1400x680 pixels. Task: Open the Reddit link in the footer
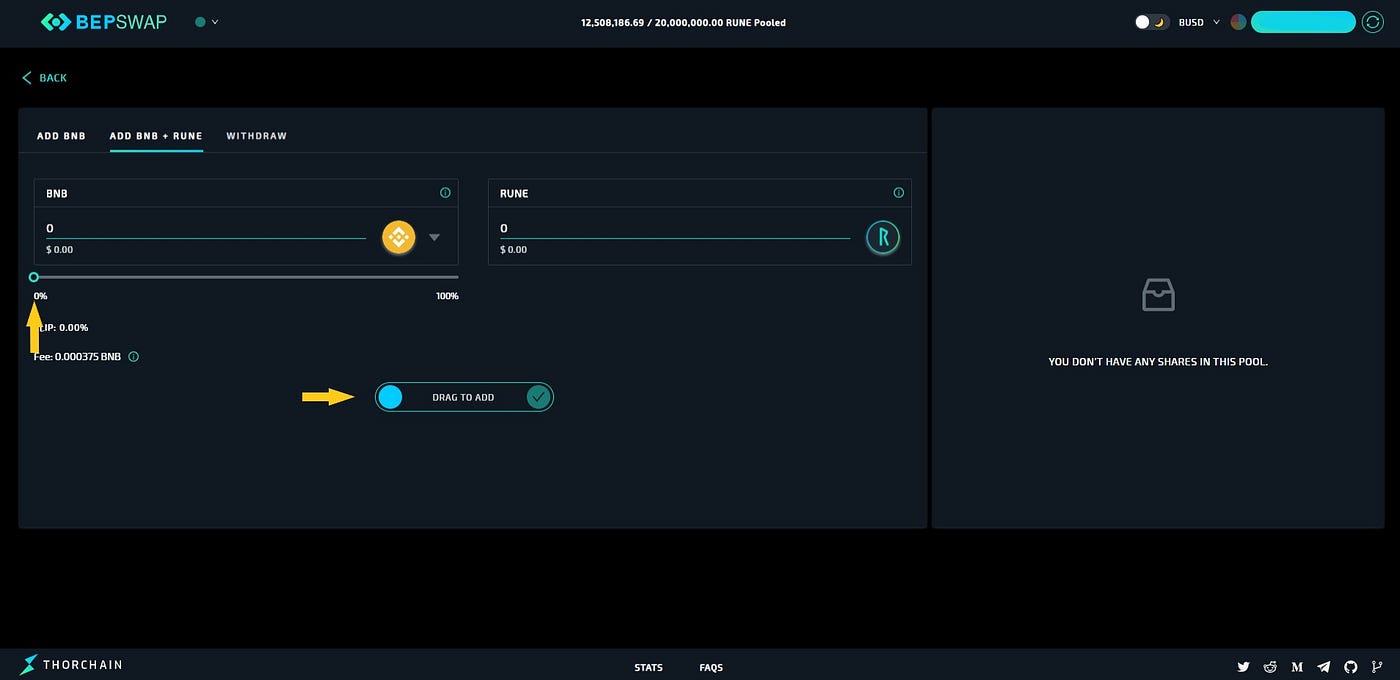point(1270,667)
